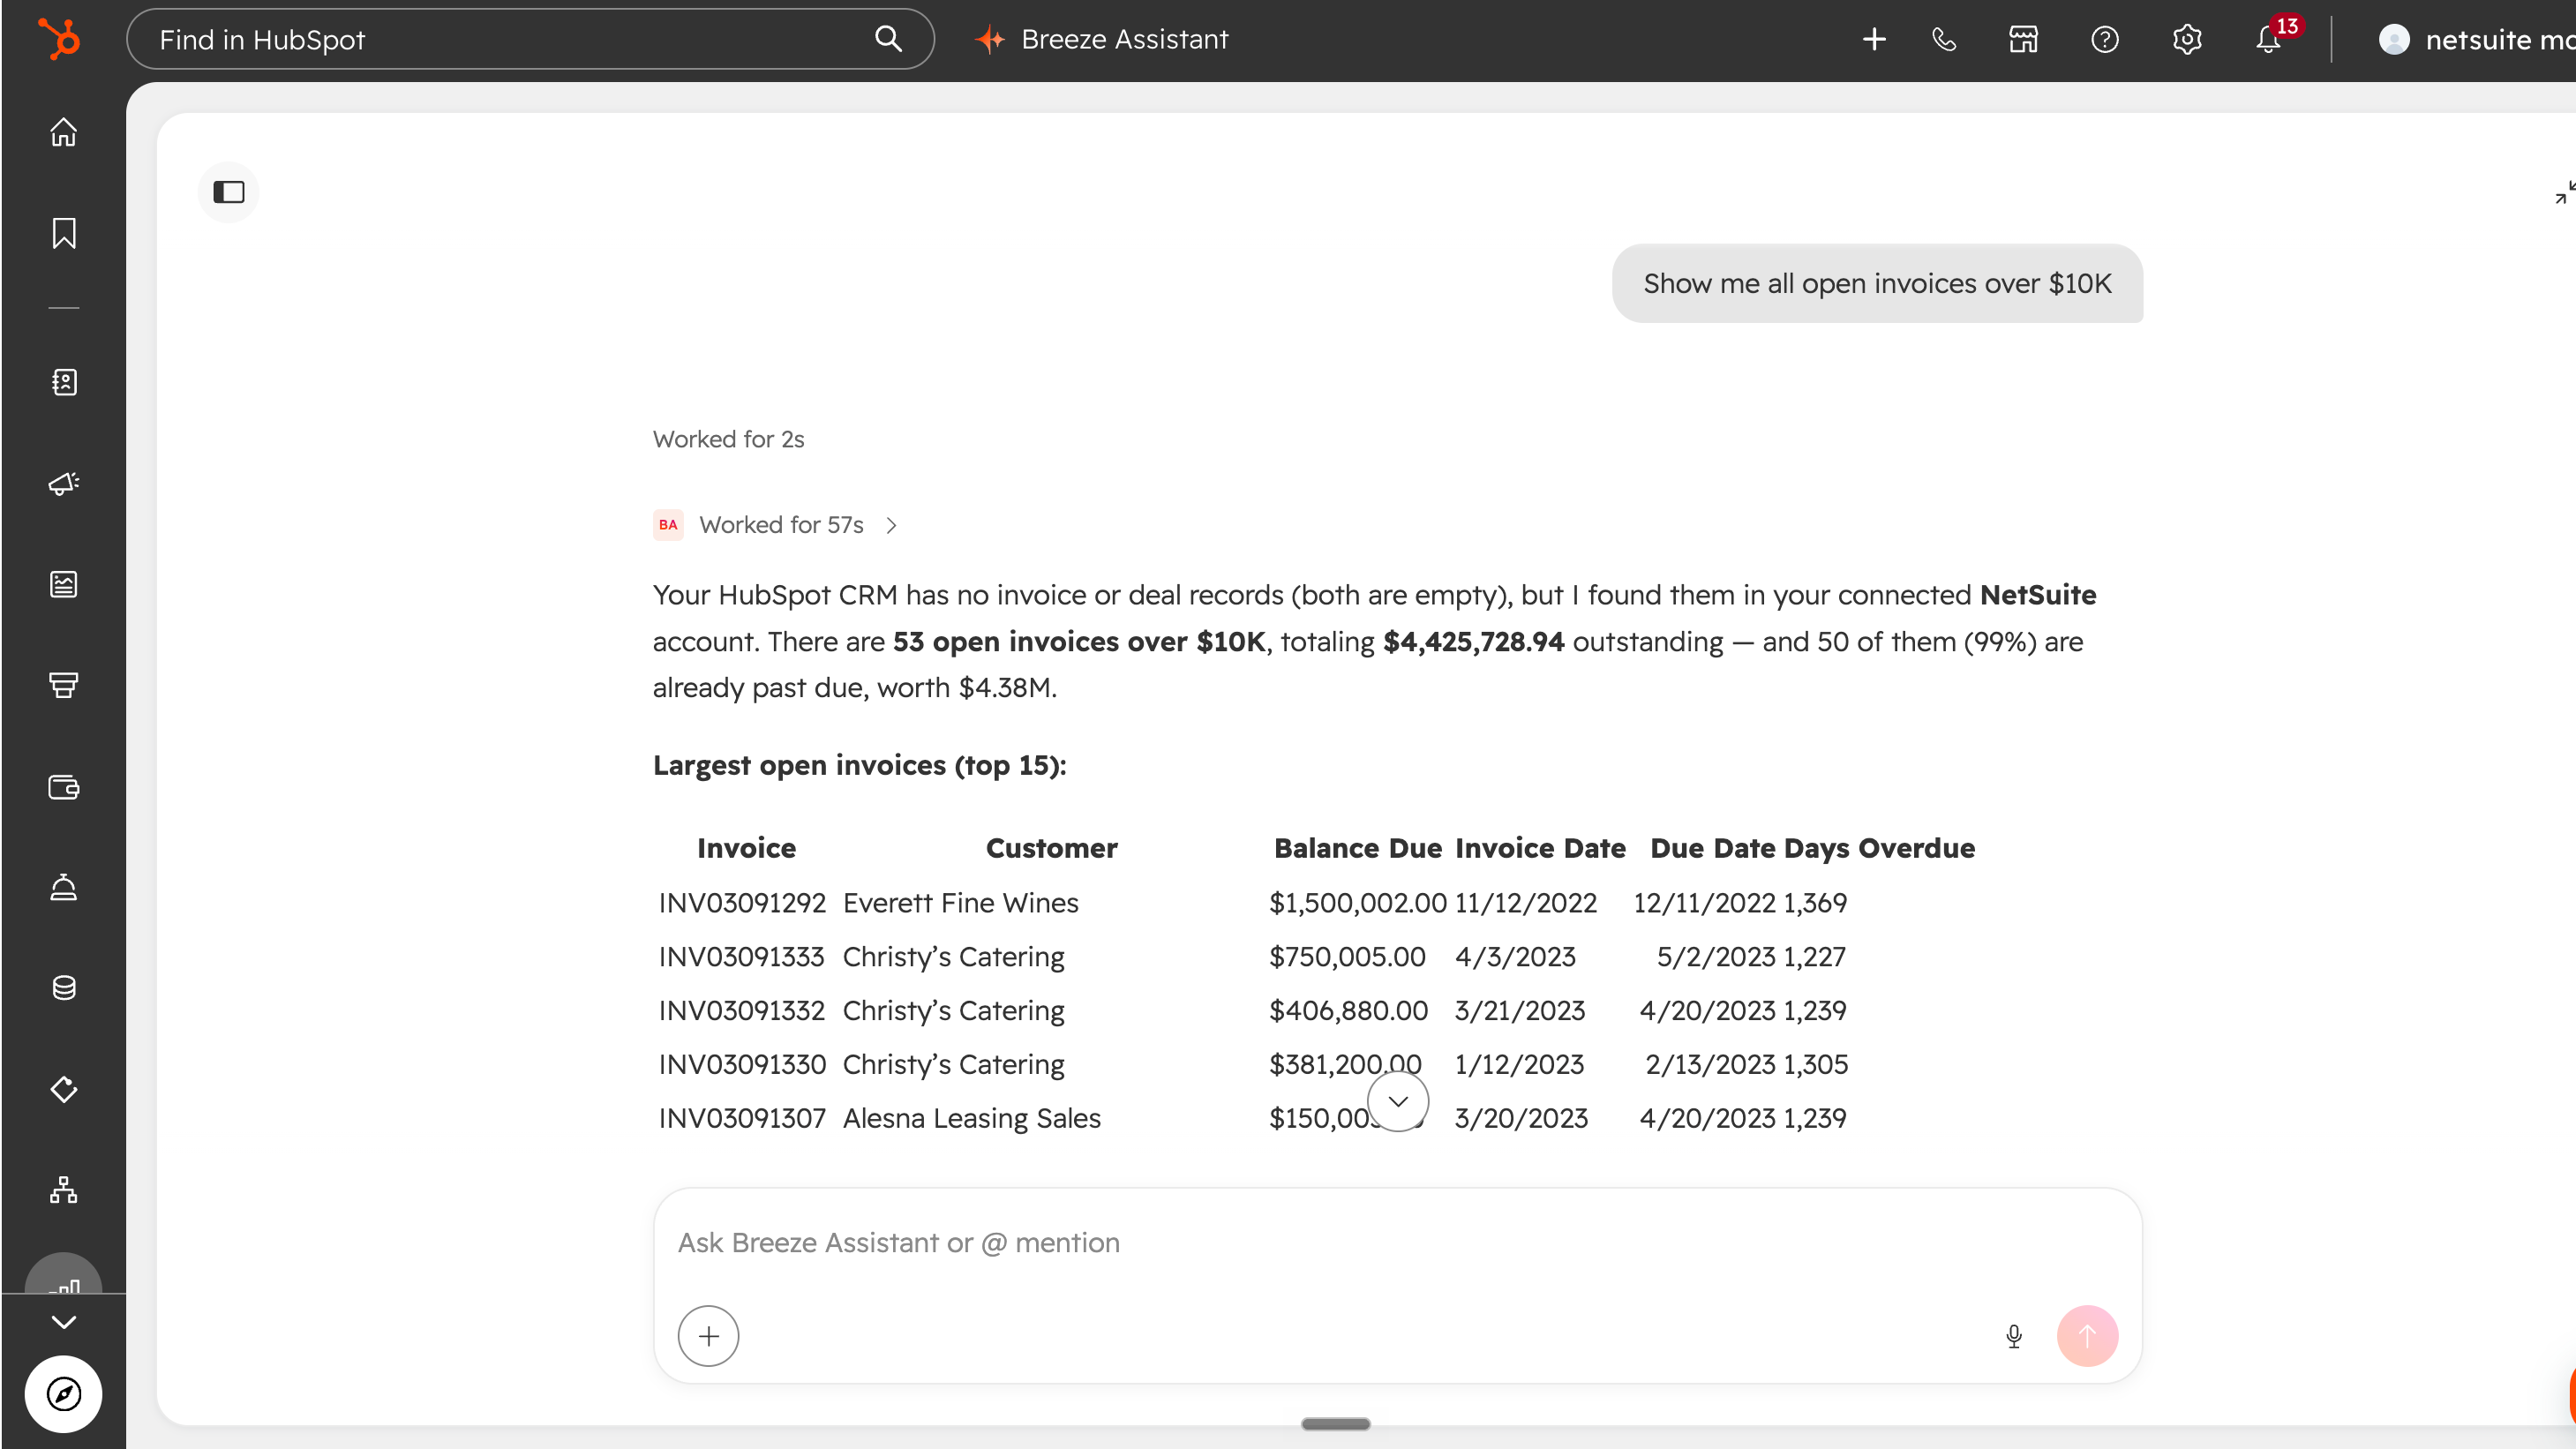The image size is (2576, 1449).
Task: Toggle the chat history side panel
Action: pos(229,192)
